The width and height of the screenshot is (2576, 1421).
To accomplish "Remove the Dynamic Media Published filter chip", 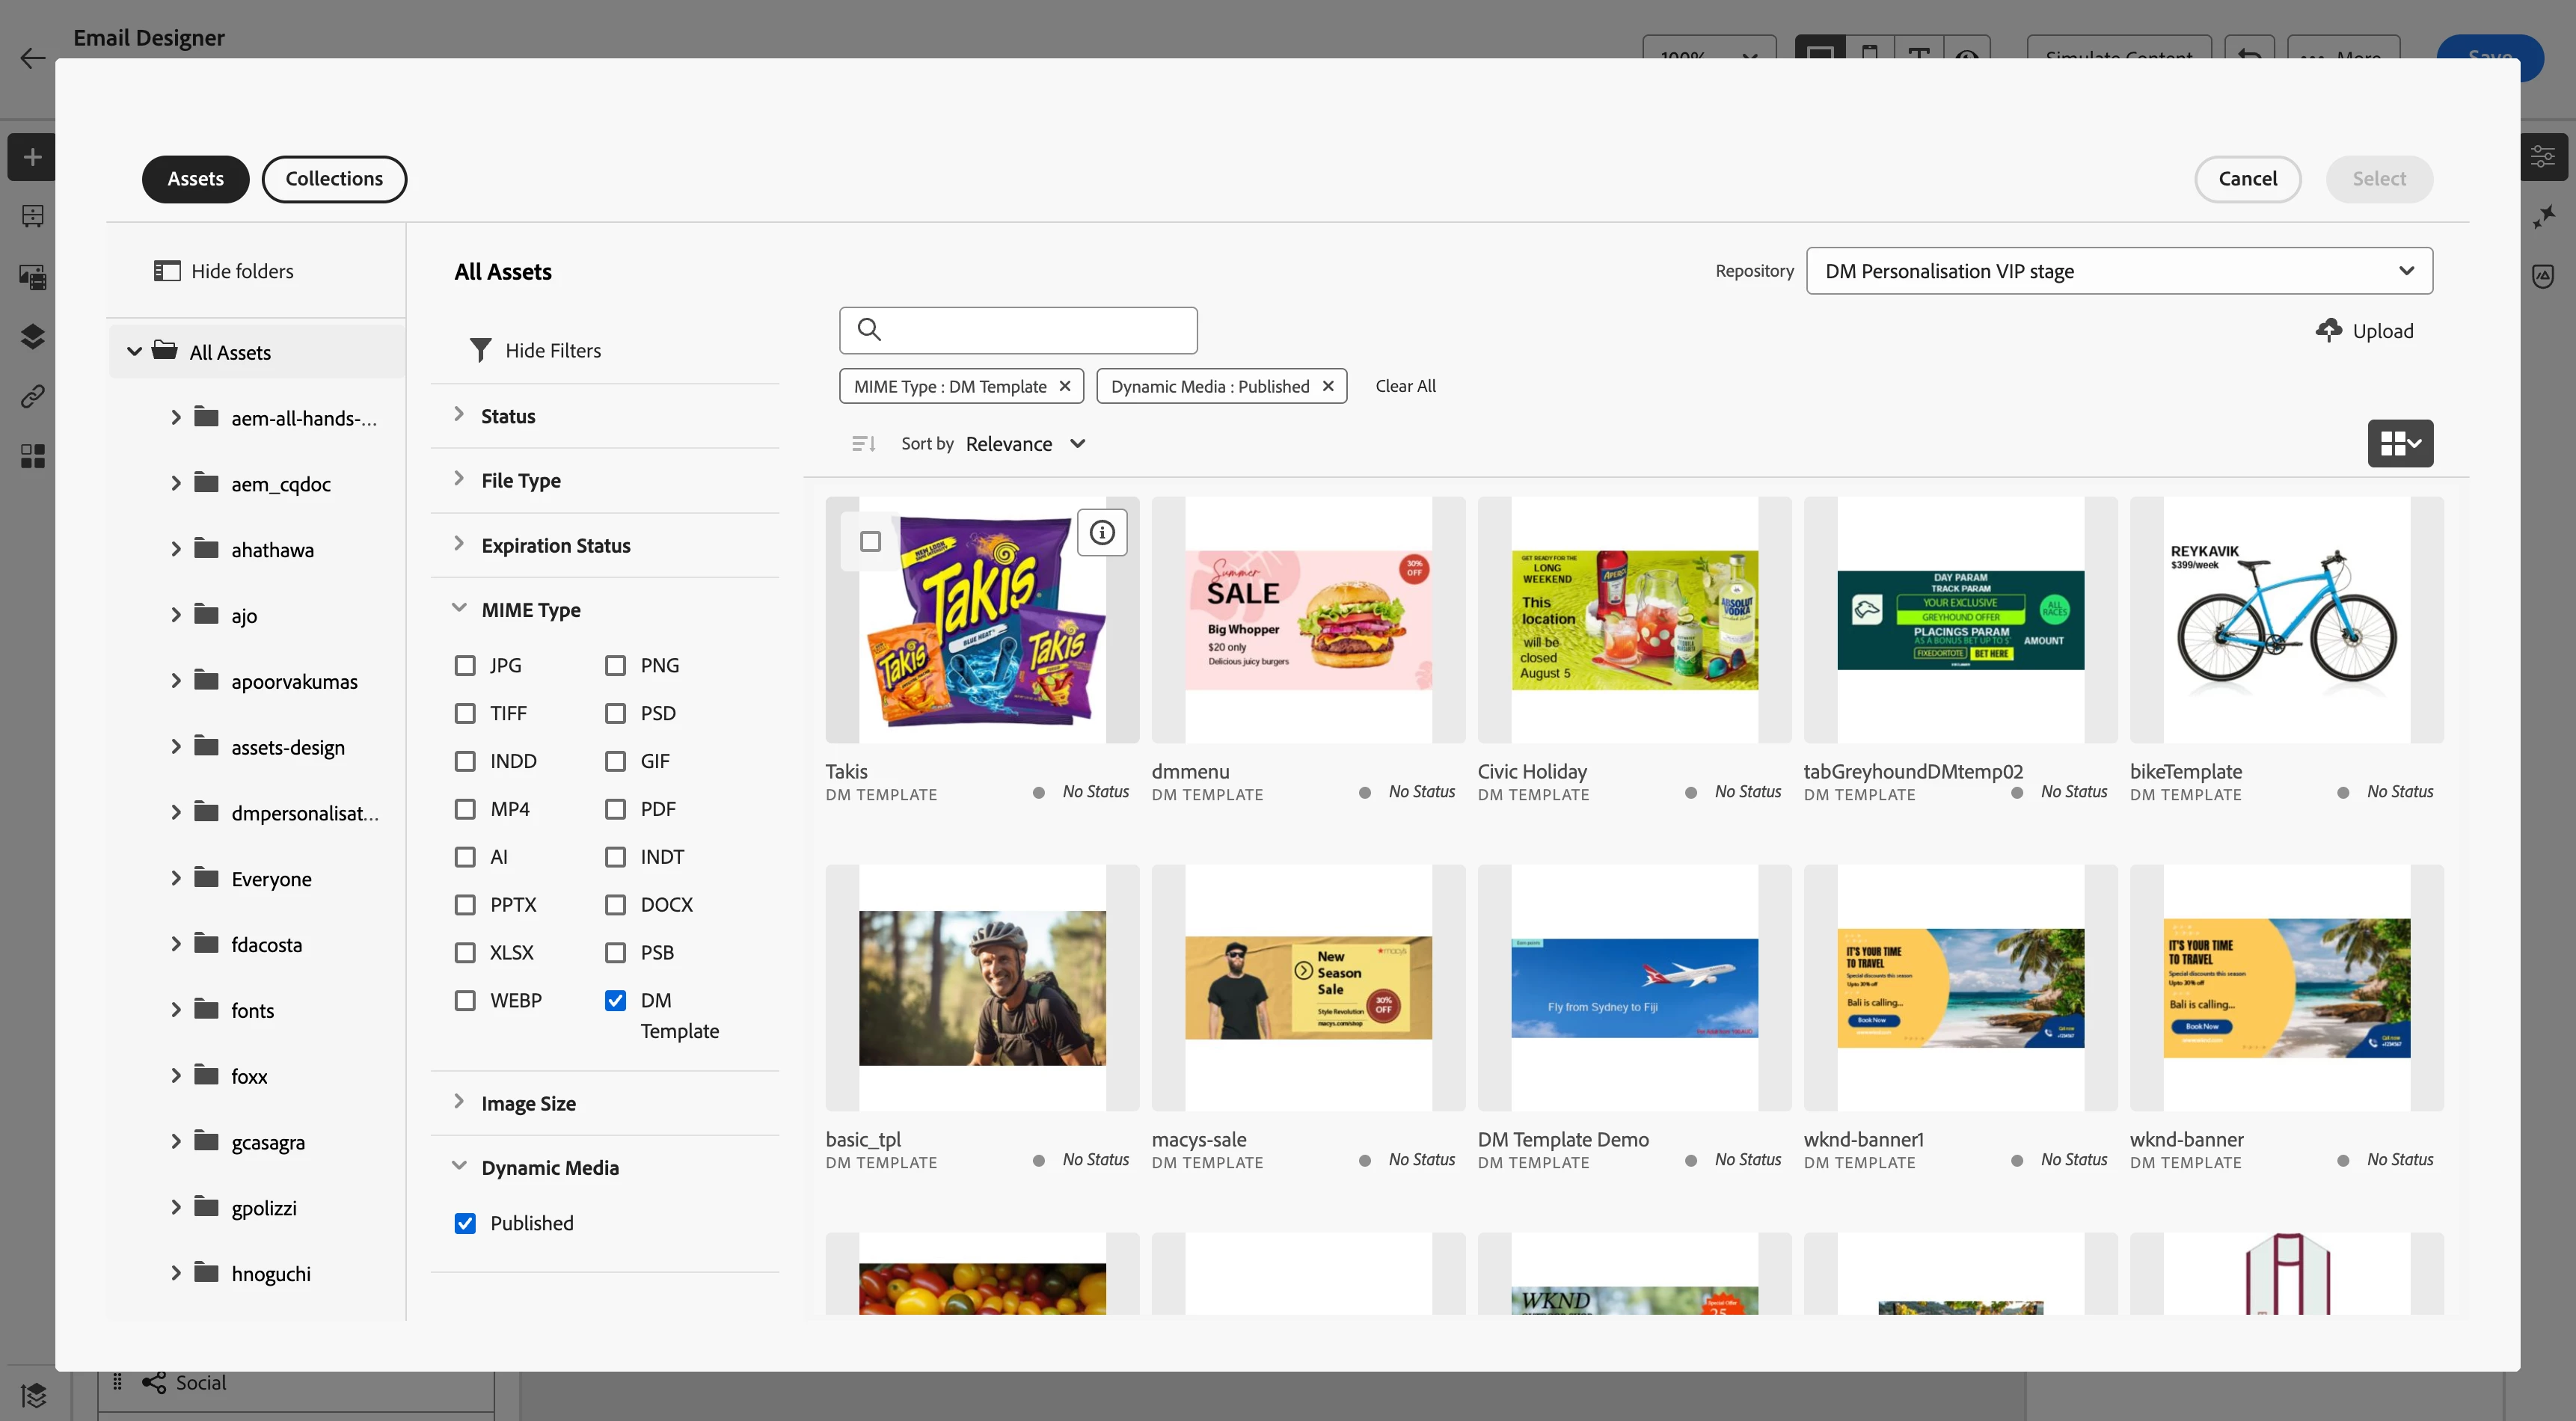I will (x=1328, y=386).
